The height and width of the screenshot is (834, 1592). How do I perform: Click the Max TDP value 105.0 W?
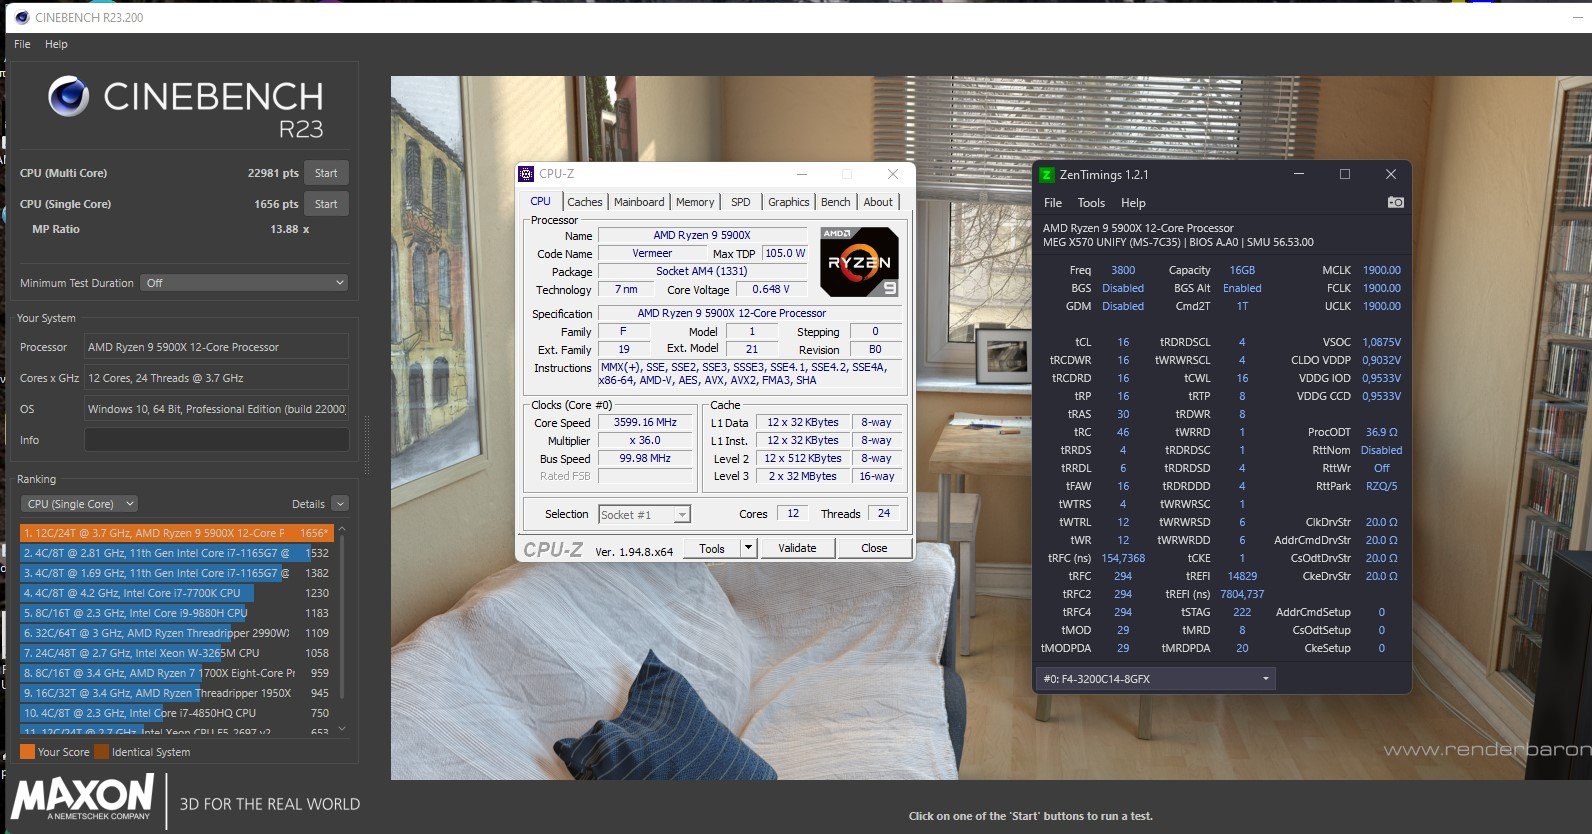pos(785,253)
